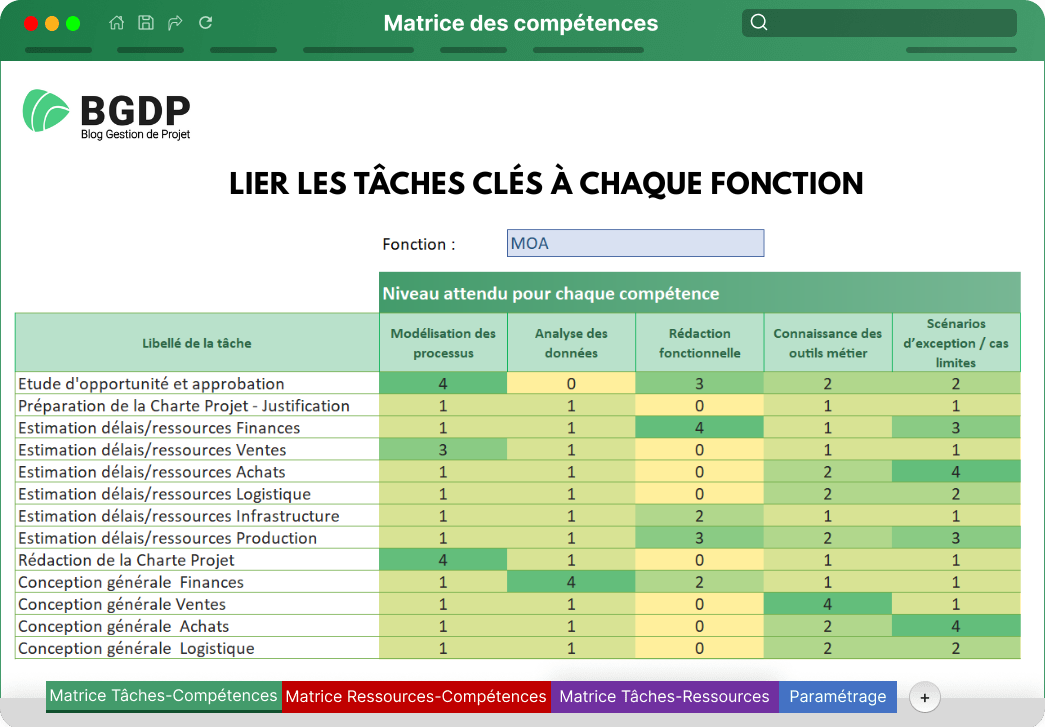The height and width of the screenshot is (727, 1045).
Task: Open the Fonction field containing MOA
Action: [635, 243]
